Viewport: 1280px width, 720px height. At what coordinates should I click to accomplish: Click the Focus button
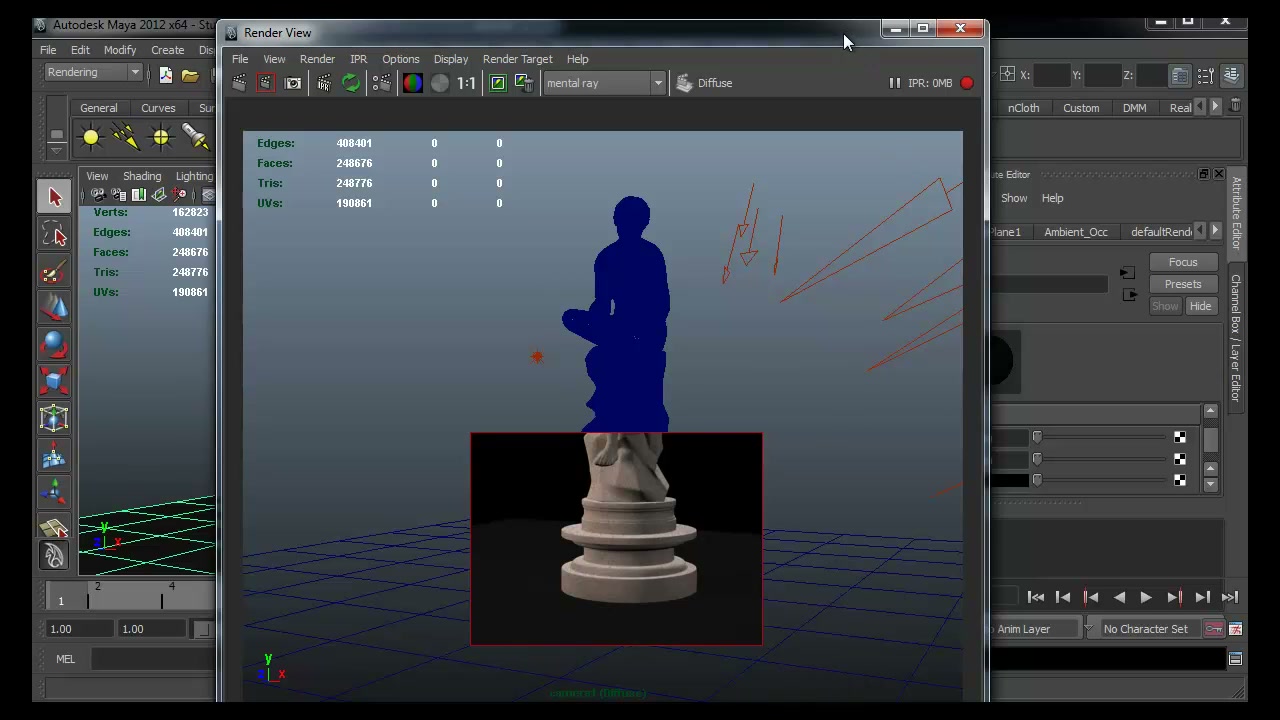coord(1183,262)
